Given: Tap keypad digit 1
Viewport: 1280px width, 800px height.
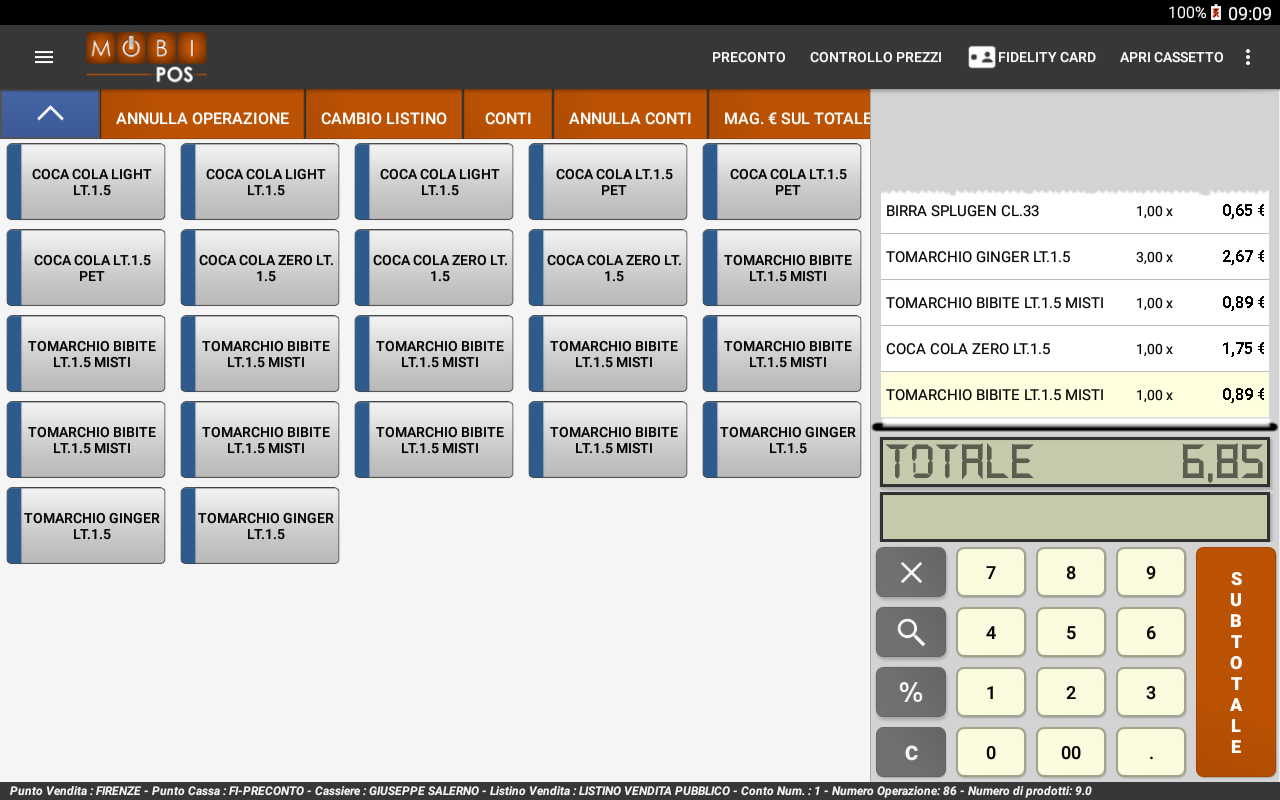Looking at the screenshot, I should point(991,692).
